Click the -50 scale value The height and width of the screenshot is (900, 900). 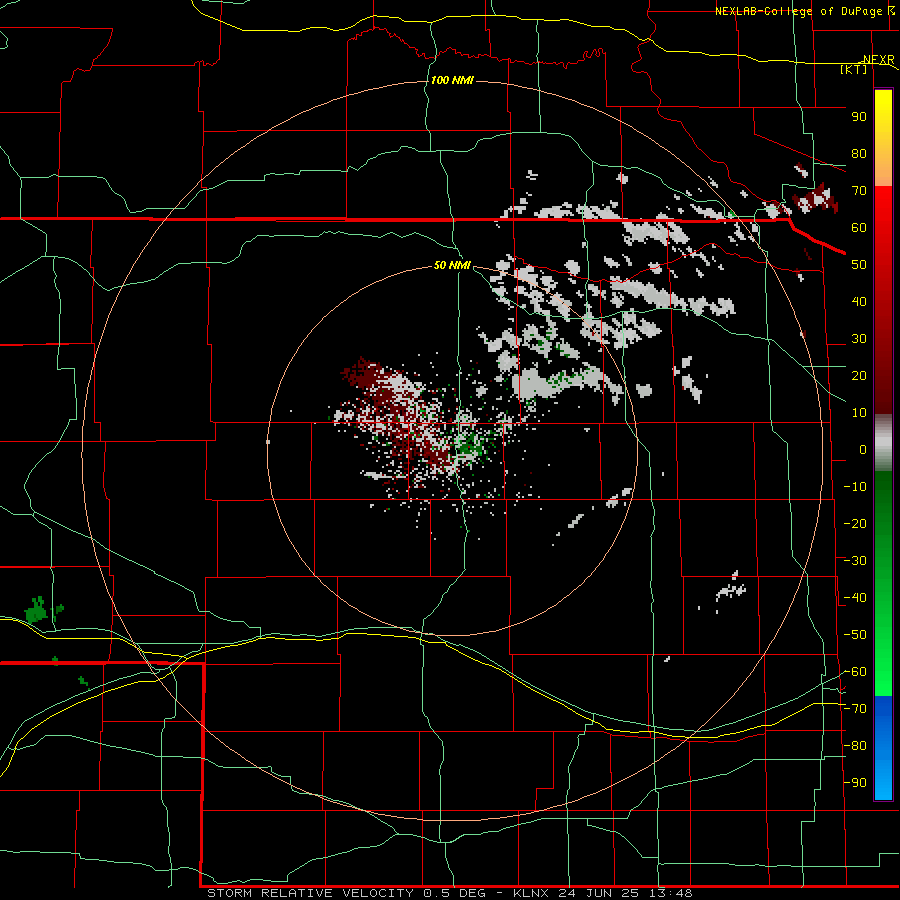coord(855,635)
